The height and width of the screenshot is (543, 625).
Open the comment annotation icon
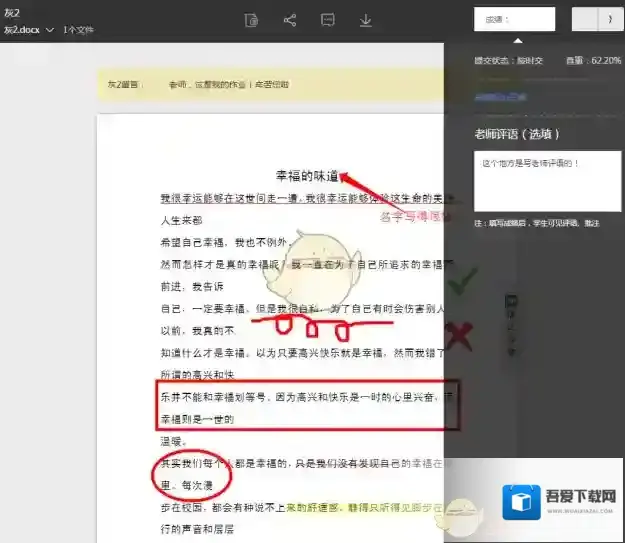(328, 20)
